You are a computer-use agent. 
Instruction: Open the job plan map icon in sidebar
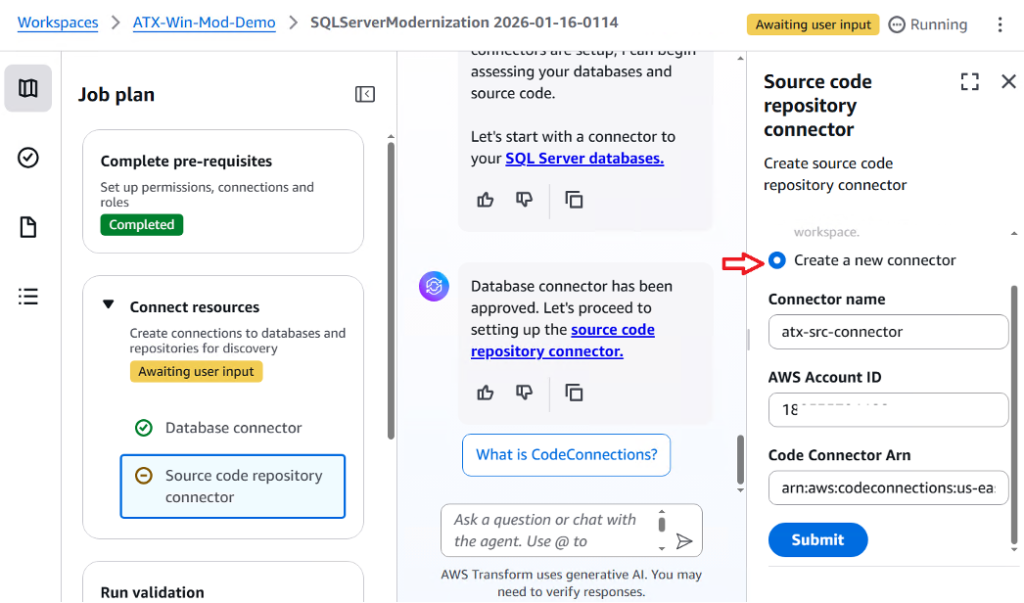(x=28, y=89)
